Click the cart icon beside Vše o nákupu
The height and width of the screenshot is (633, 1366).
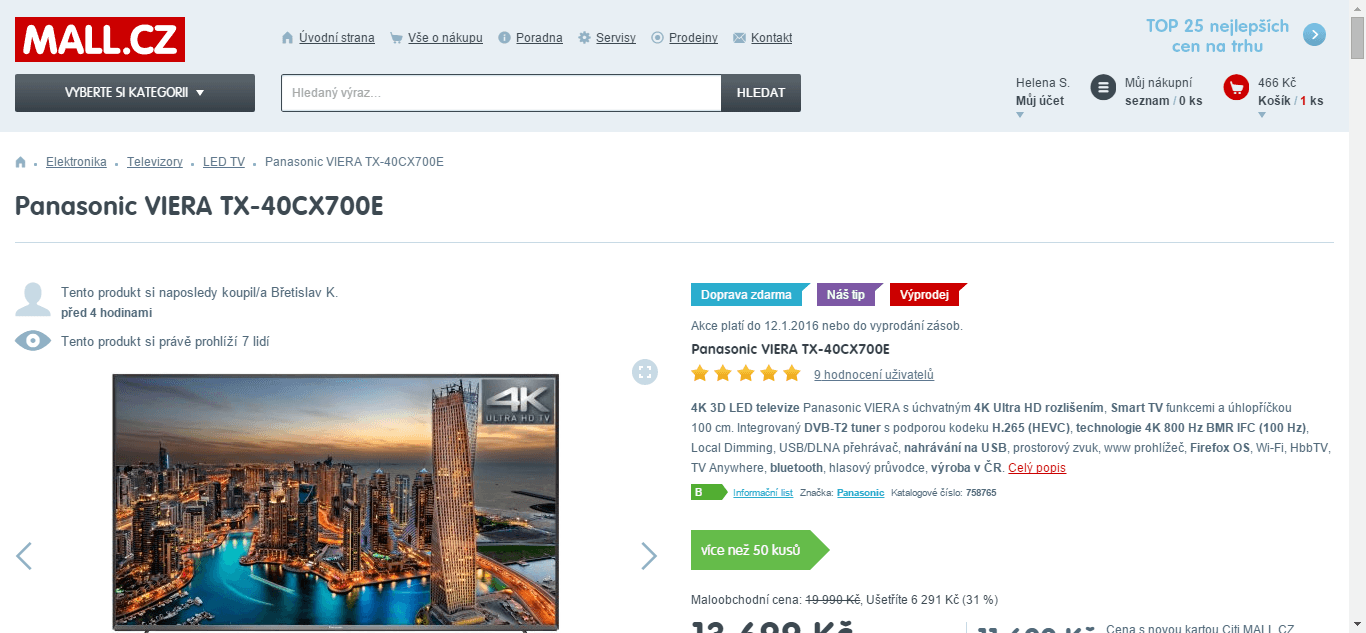click(x=397, y=38)
